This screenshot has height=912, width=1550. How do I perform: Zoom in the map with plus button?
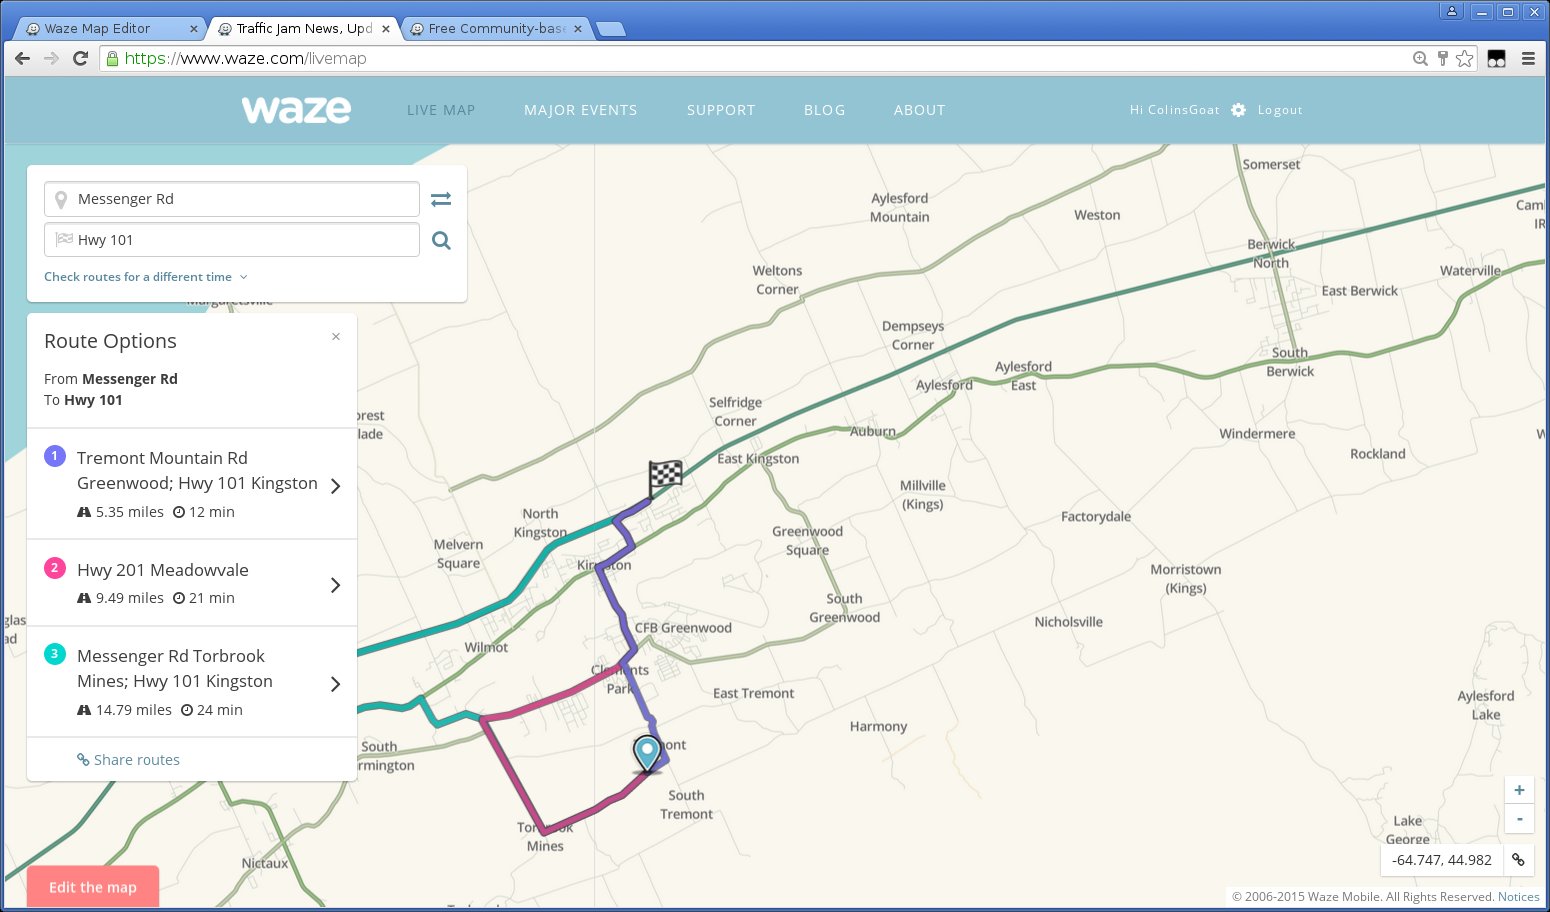tap(1518, 790)
